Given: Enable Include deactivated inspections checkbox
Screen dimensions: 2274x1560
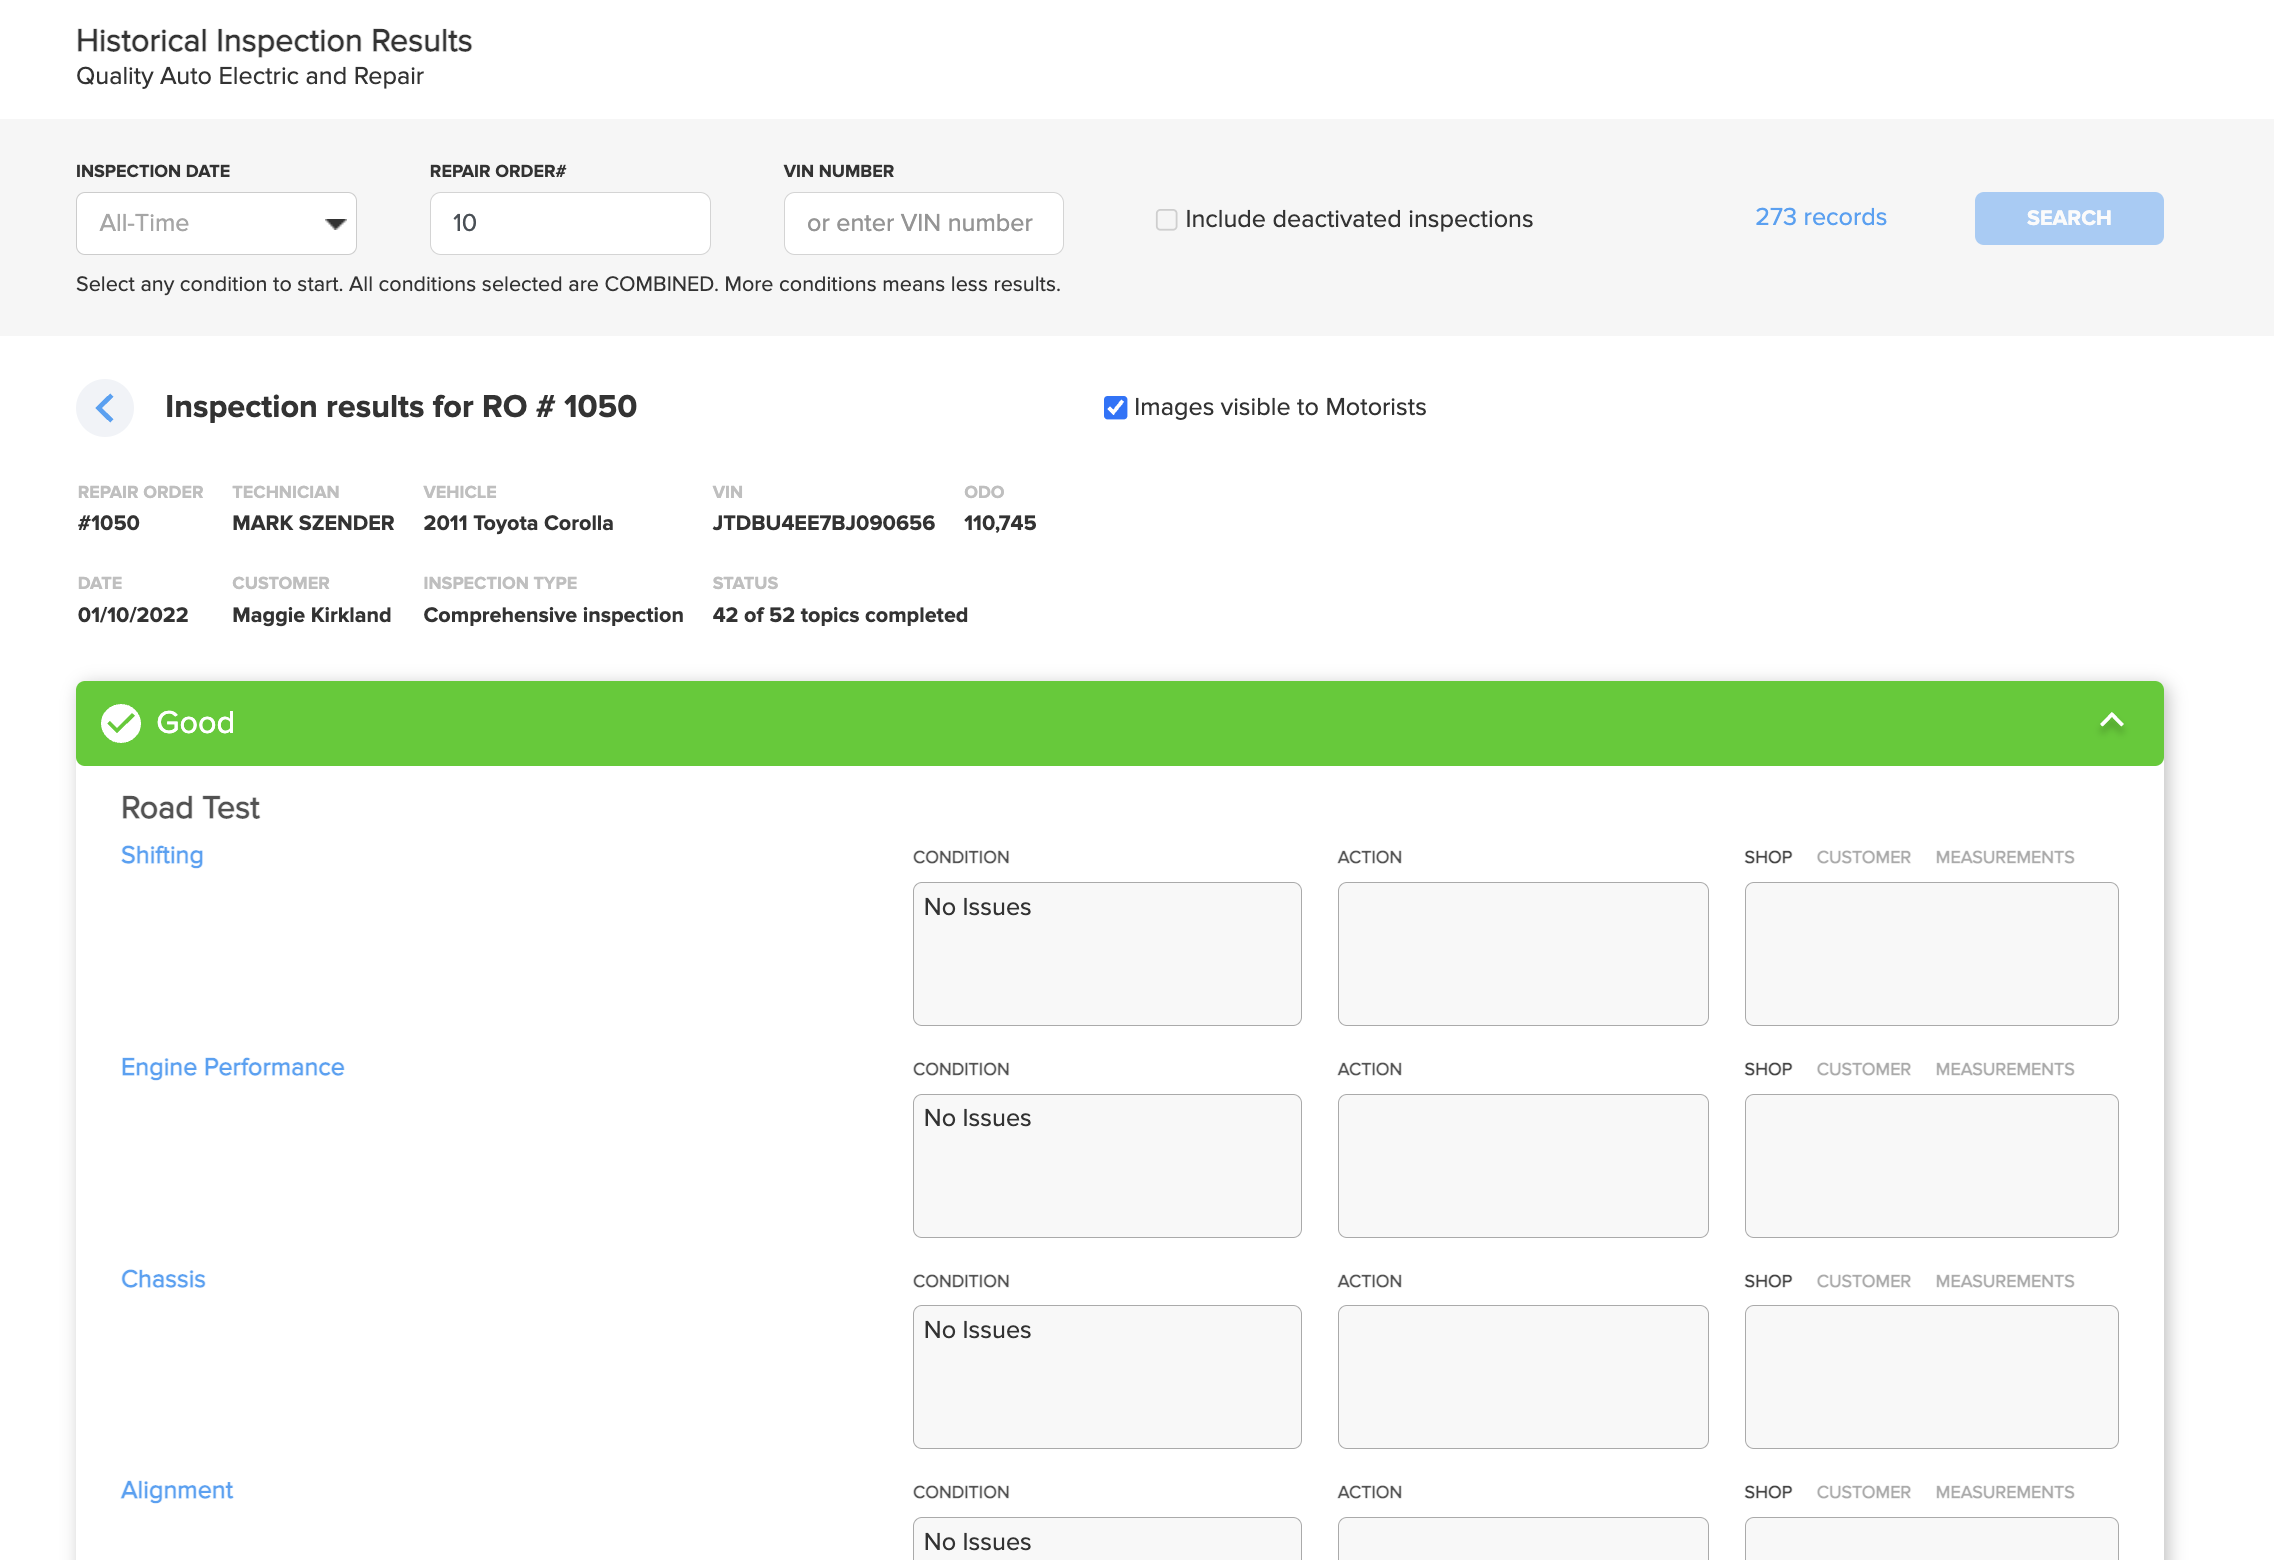Looking at the screenshot, I should [x=1166, y=219].
